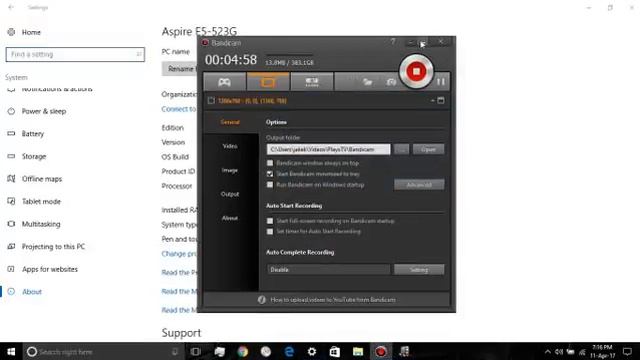Open Apps for websites settings

click(50, 269)
